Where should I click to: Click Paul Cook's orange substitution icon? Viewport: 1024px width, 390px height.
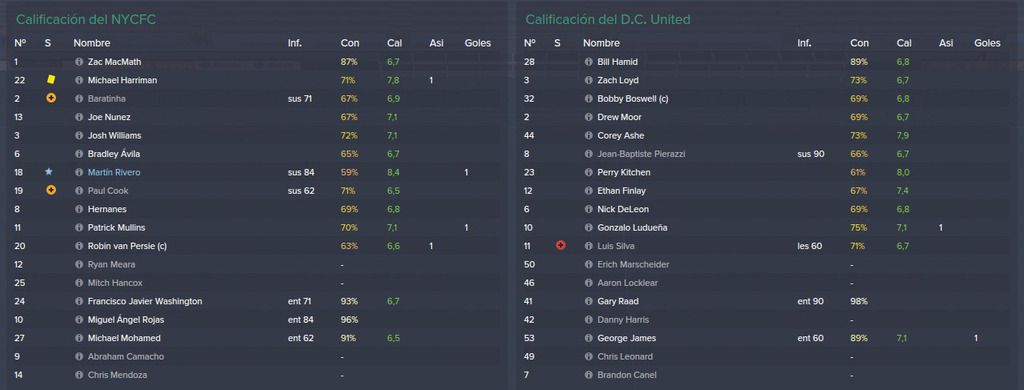(x=51, y=191)
